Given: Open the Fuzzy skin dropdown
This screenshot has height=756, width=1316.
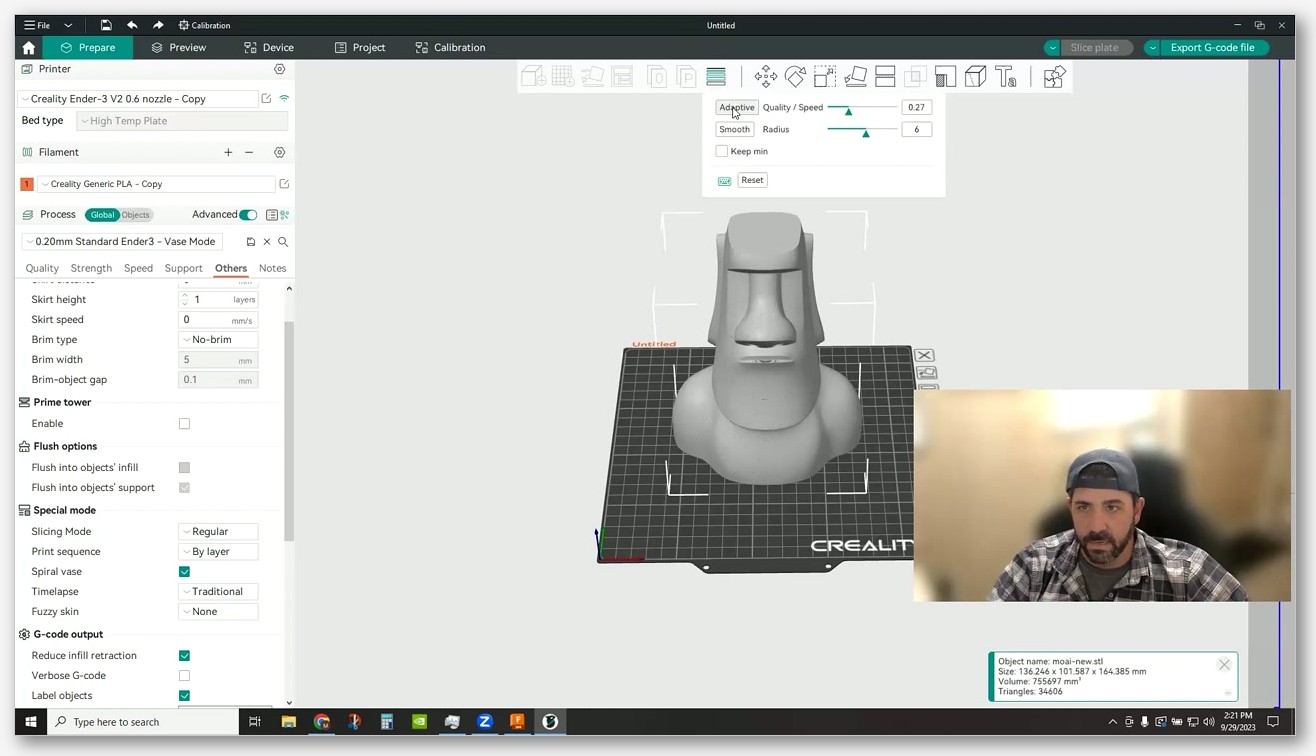Looking at the screenshot, I should [x=218, y=612].
